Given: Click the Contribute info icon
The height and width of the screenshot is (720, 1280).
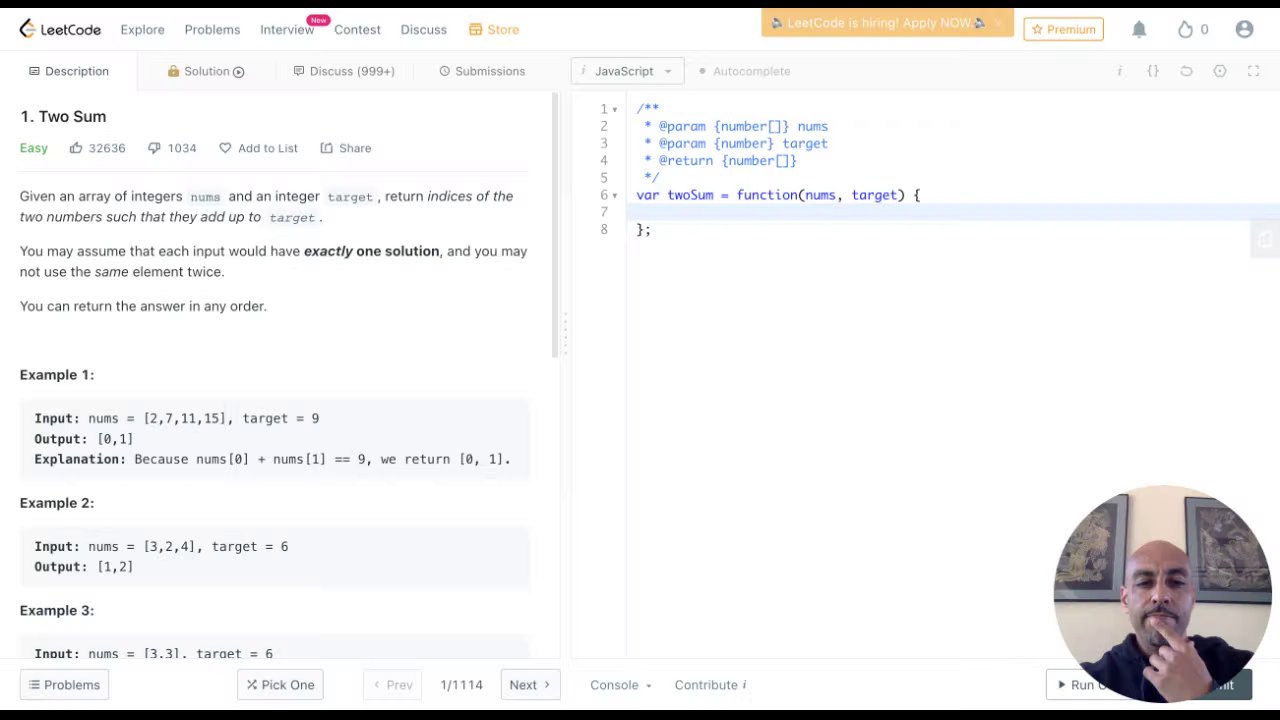Looking at the screenshot, I should [x=744, y=685].
